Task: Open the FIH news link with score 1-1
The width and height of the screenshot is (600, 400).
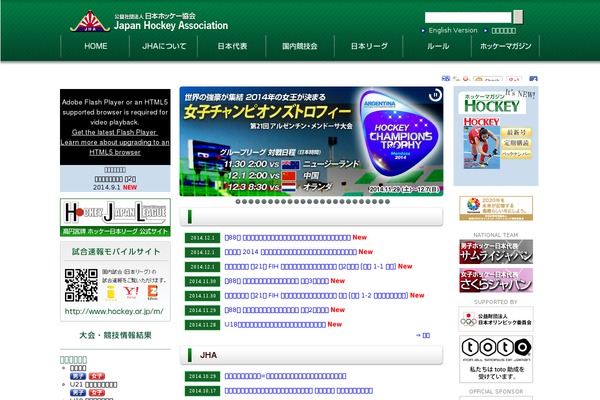Action: click(x=310, y=266)
